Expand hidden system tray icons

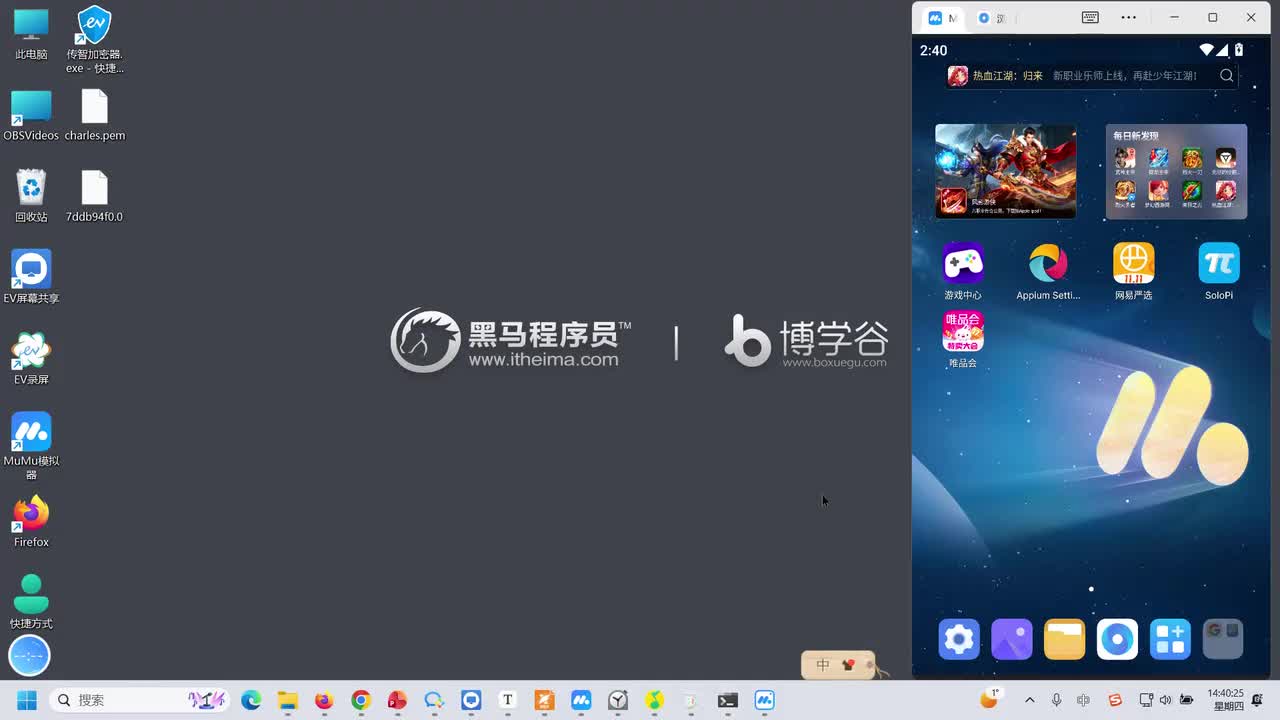[x=1030, y=700]
